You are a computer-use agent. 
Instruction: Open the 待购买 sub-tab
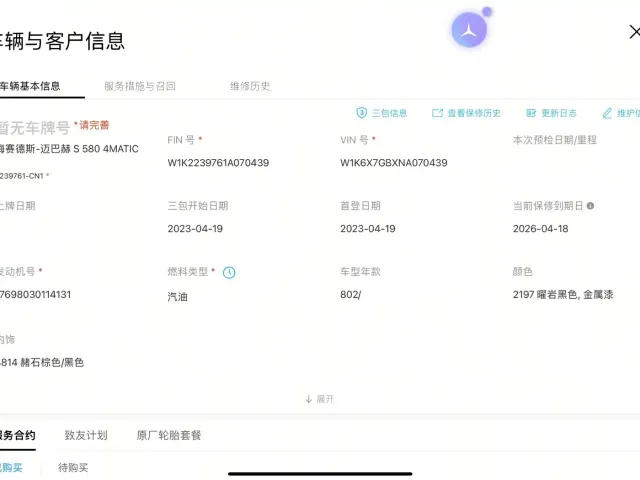click(x=73, y=467)
